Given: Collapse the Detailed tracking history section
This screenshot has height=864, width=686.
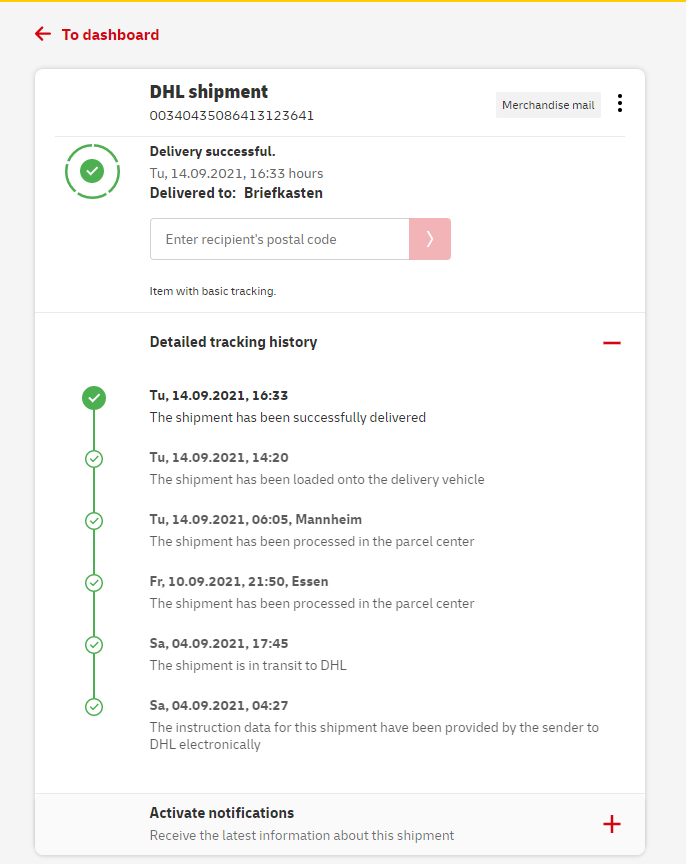Looking at the screenshot, I should [612, 343].
